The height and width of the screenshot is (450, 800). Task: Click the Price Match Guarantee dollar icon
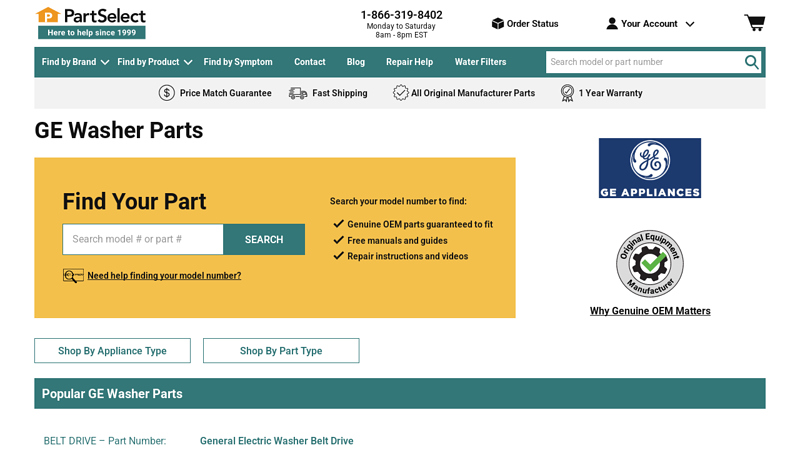point(167,93)
